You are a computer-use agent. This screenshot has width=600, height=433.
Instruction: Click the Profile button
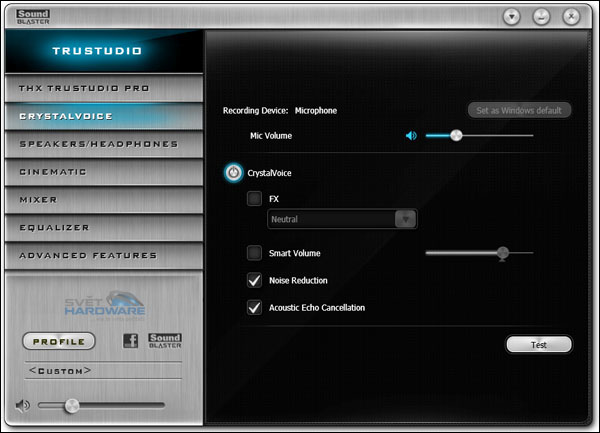[58, 341]
